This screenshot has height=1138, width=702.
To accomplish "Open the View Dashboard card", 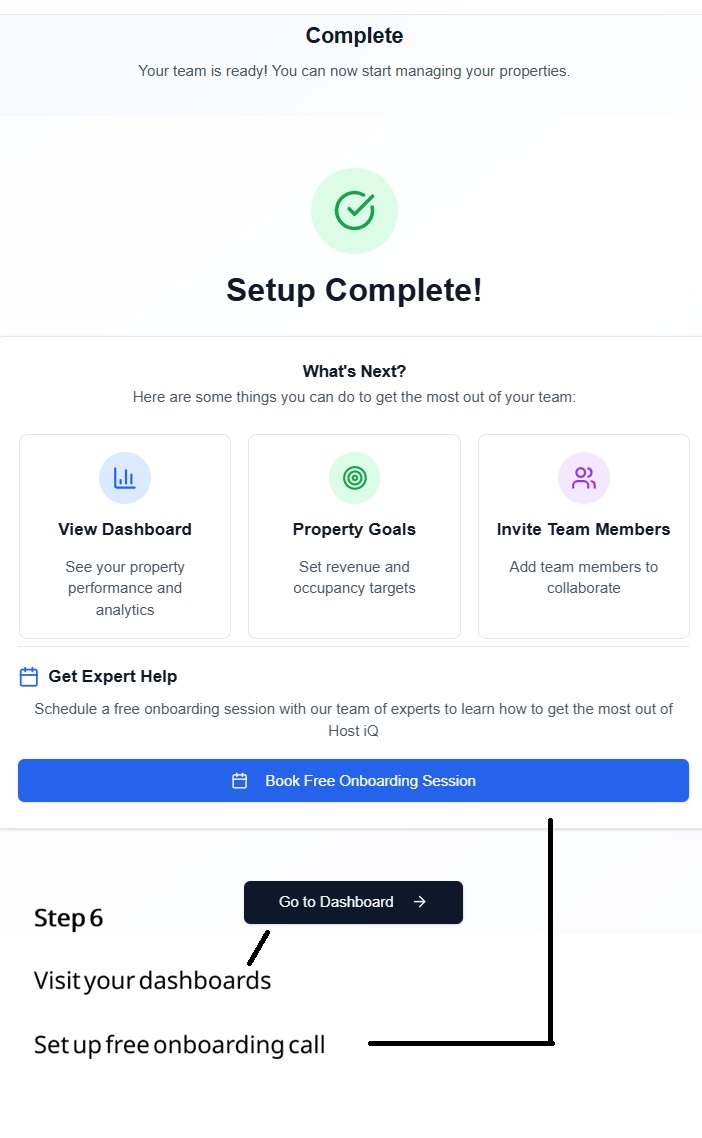I will (124, 536).
